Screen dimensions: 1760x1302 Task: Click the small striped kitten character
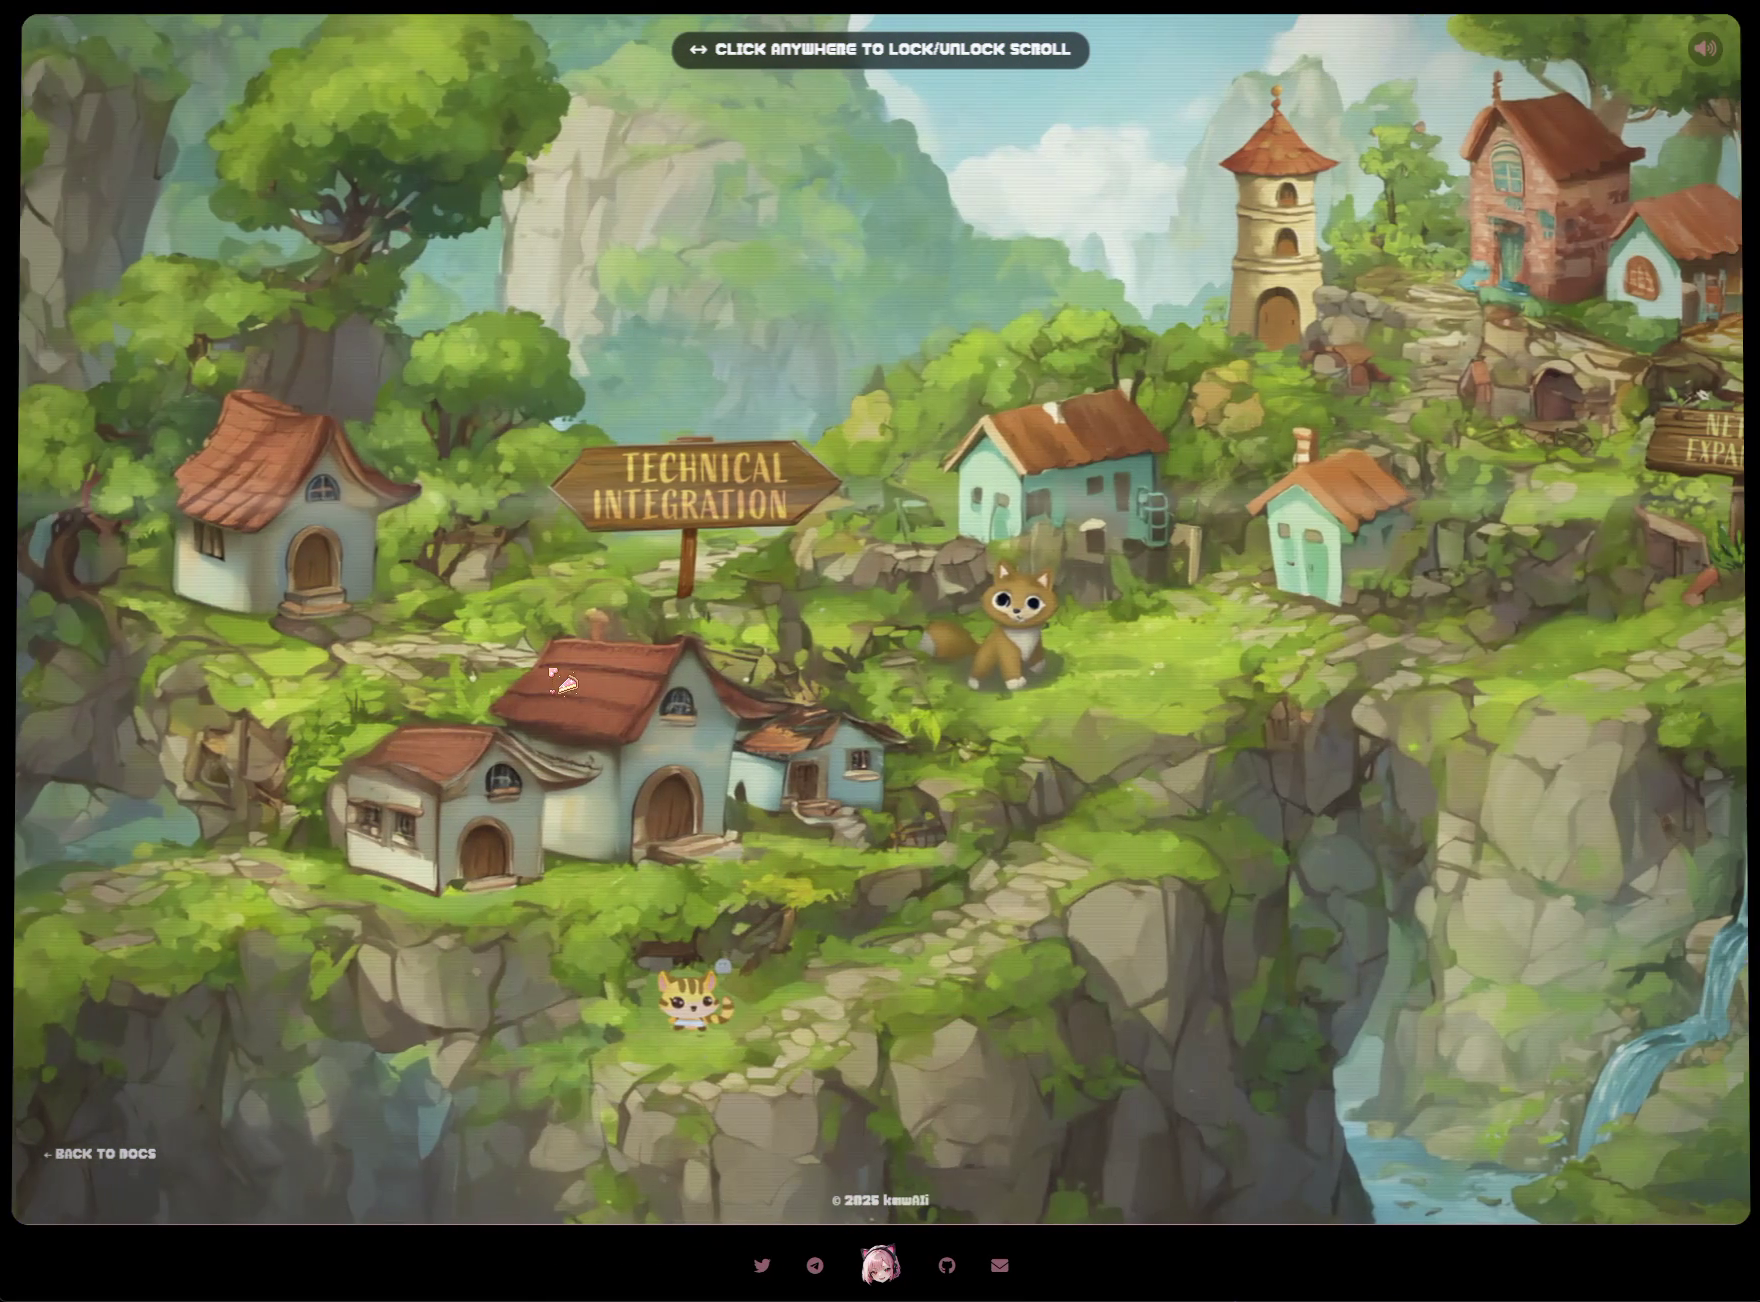[x=693, y=1000]
